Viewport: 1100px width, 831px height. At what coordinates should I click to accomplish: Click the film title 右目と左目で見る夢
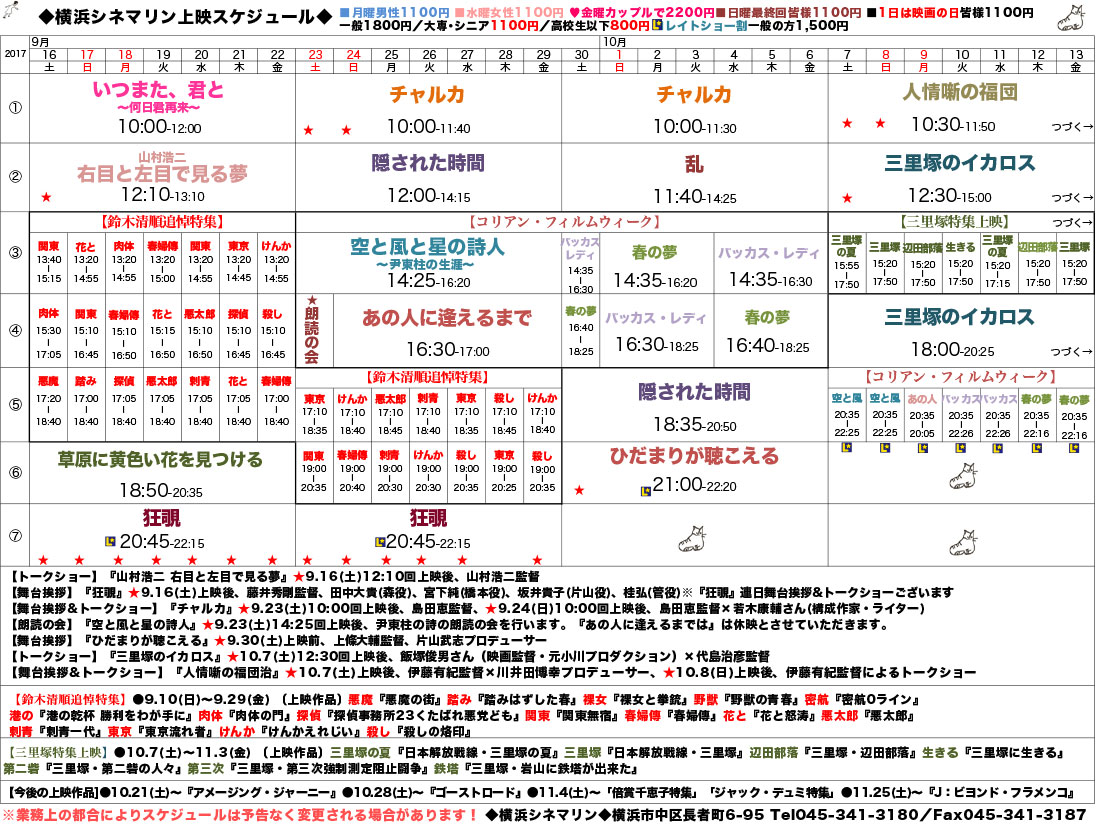[162, 173]
